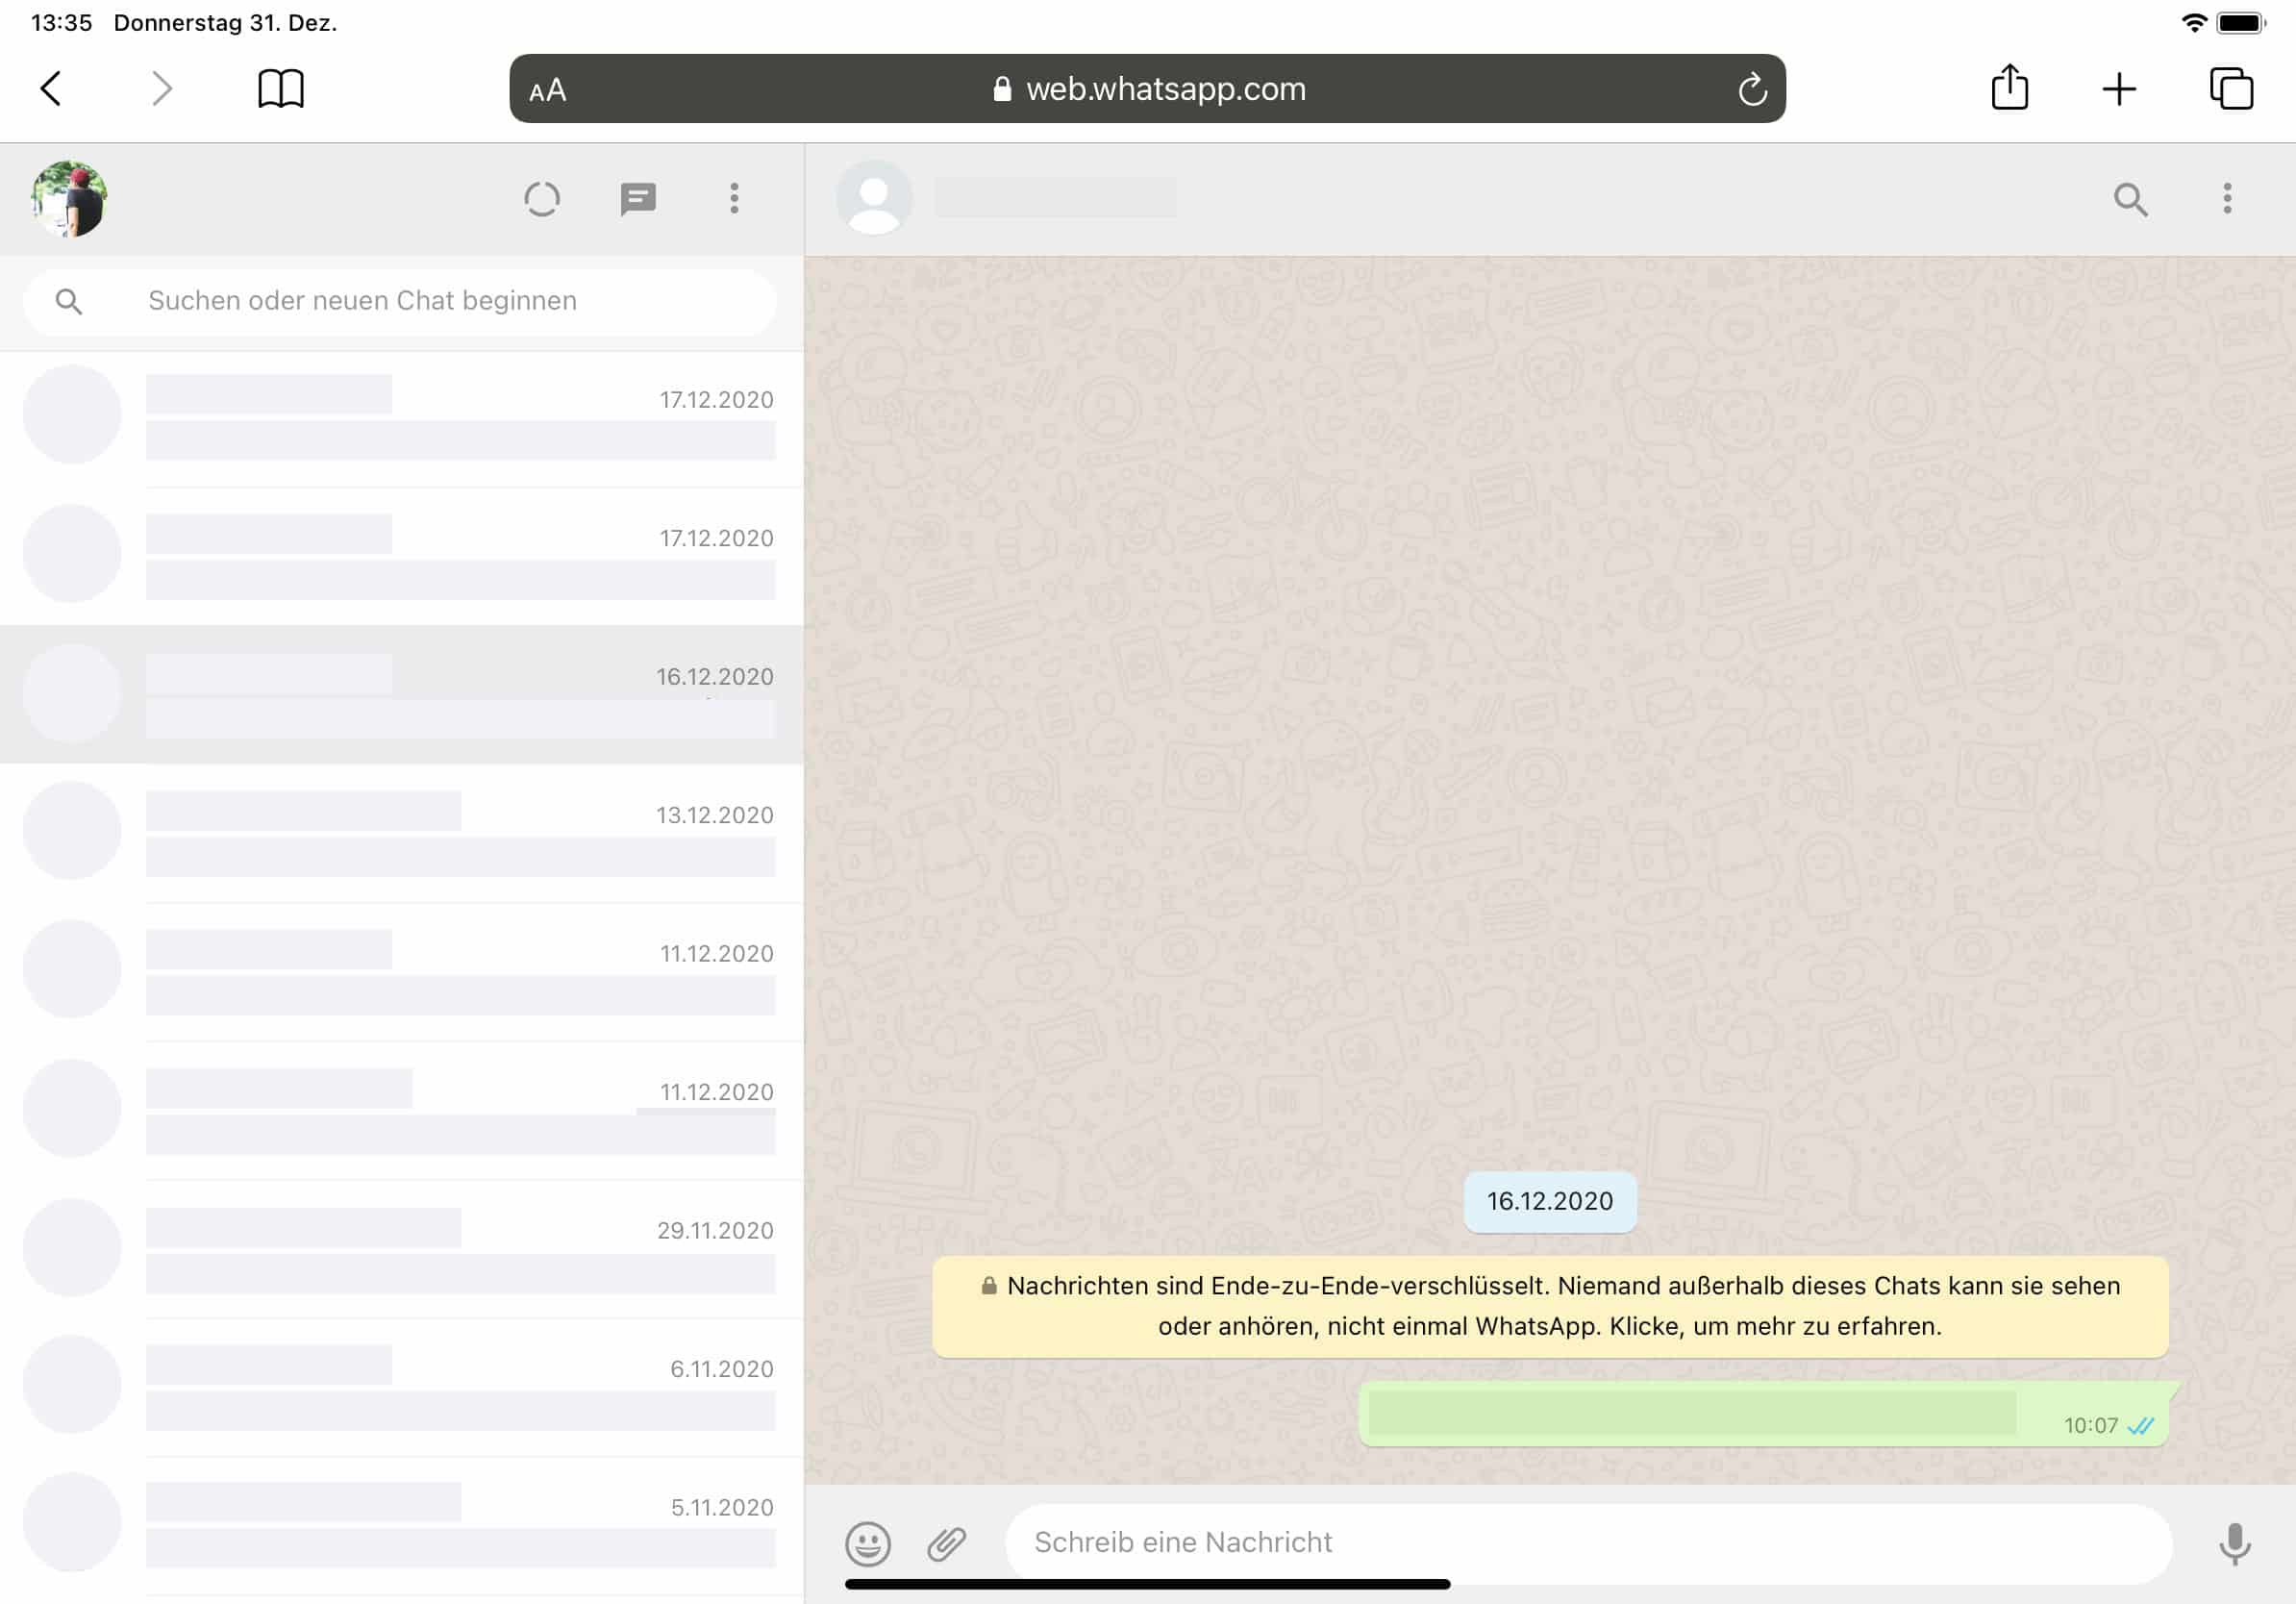Tap the web.whatsapp.com address bar
Screen dimensions: 2296x1604
click(1147, 89)
